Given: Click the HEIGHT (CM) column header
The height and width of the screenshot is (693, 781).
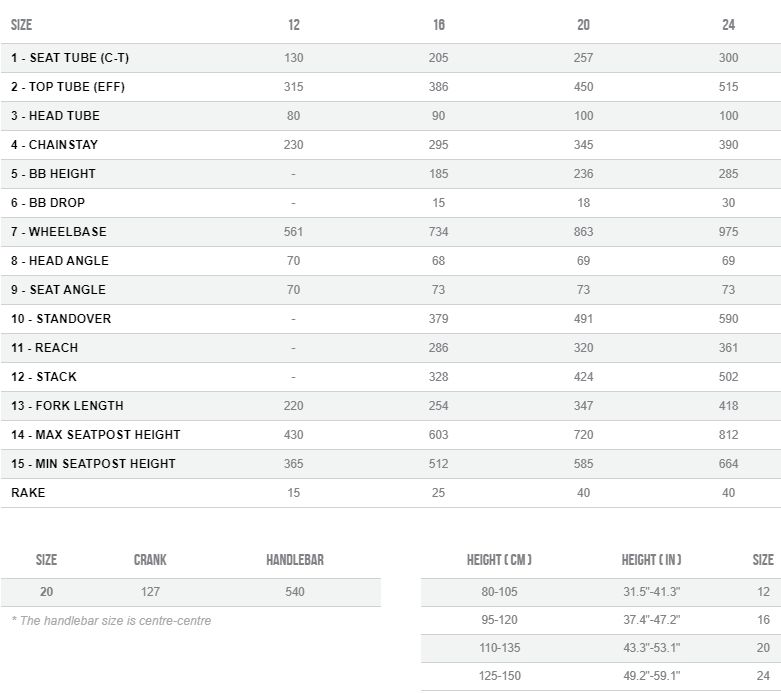Looking at the screenshot, I should pyautogui.click(x=499, y=560).
